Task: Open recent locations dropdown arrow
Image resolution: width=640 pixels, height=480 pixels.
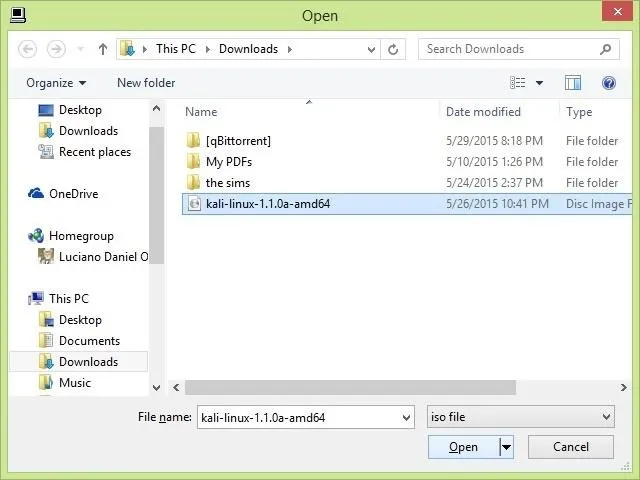Action: [x=81, y=49]
